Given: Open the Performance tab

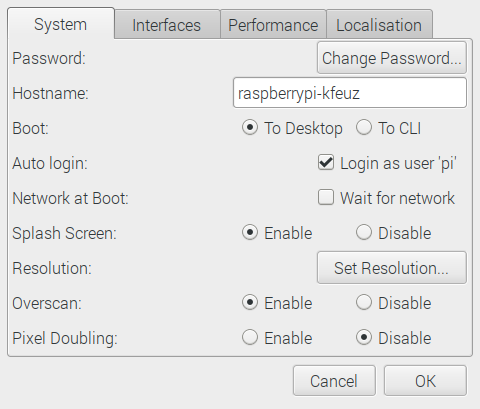Looking at the screenshot, I should [273, 25].
